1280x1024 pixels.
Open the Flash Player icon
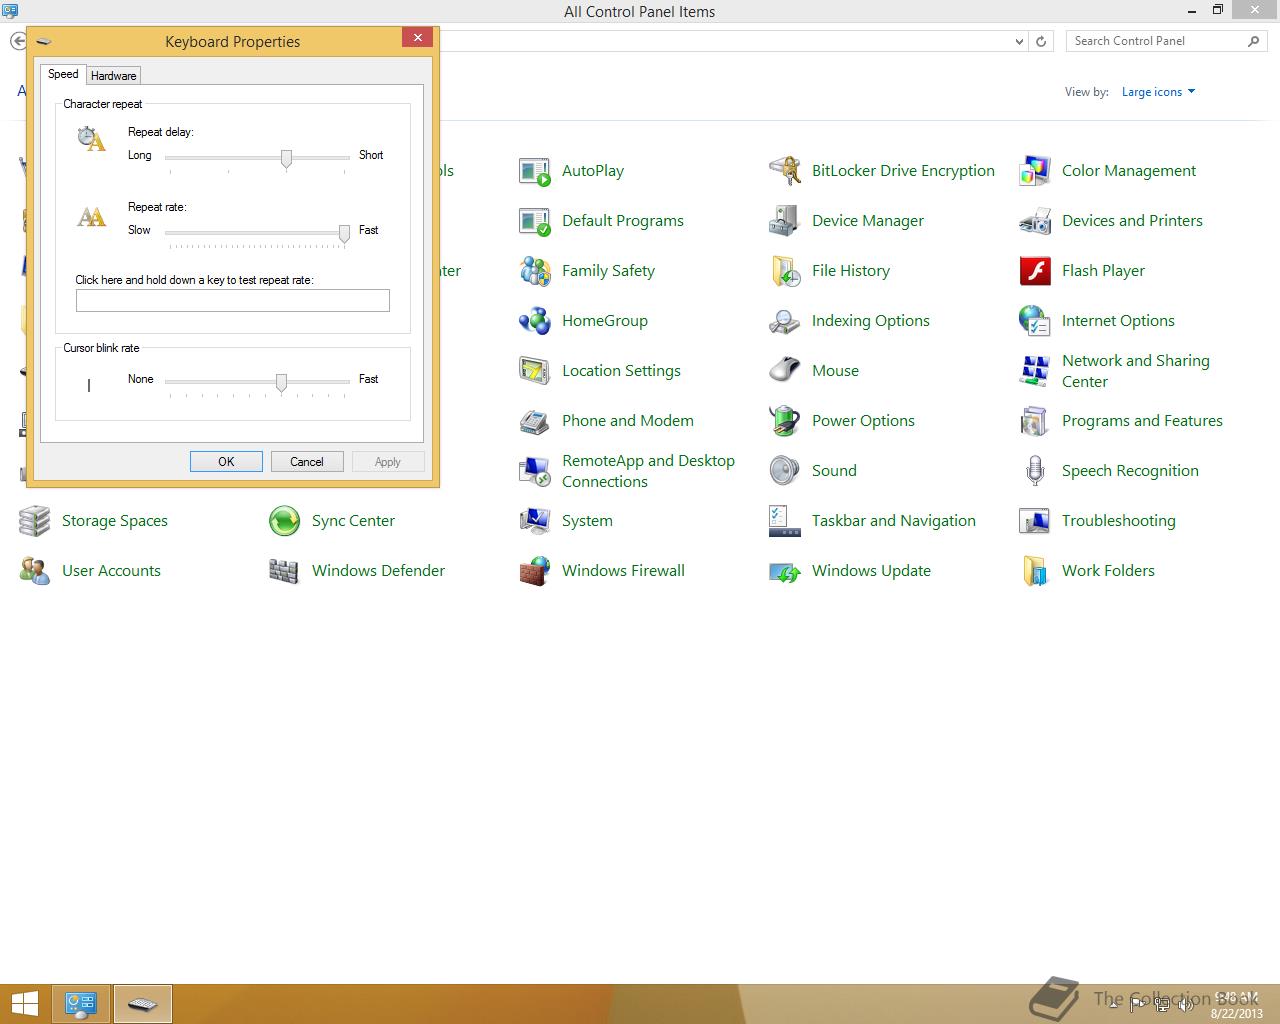pyautogui.click(x=1035, y=271)
